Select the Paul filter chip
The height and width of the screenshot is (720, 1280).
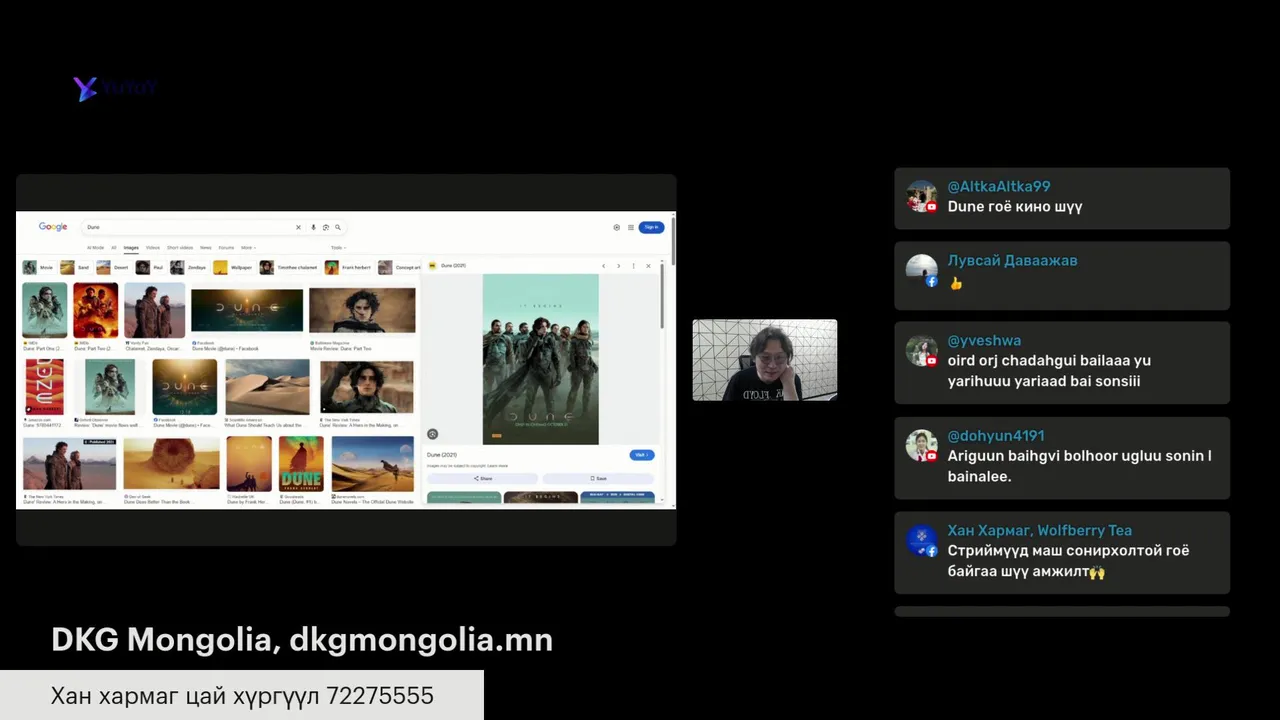click(x=150, y=267)
